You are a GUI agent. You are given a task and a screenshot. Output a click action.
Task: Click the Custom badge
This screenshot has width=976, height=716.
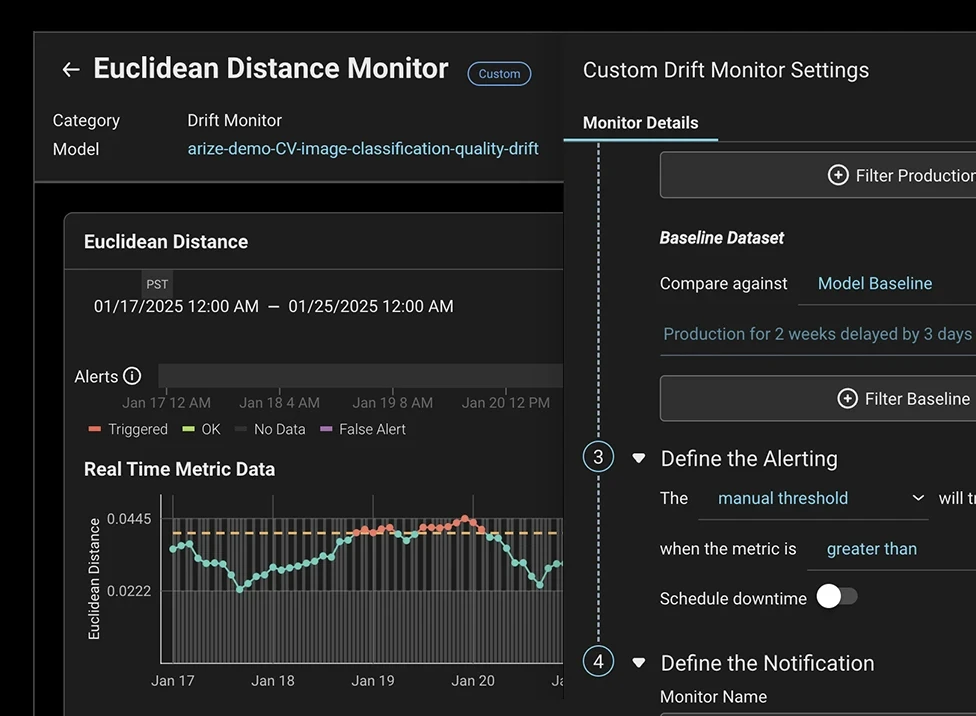click(x=499, y=73)
